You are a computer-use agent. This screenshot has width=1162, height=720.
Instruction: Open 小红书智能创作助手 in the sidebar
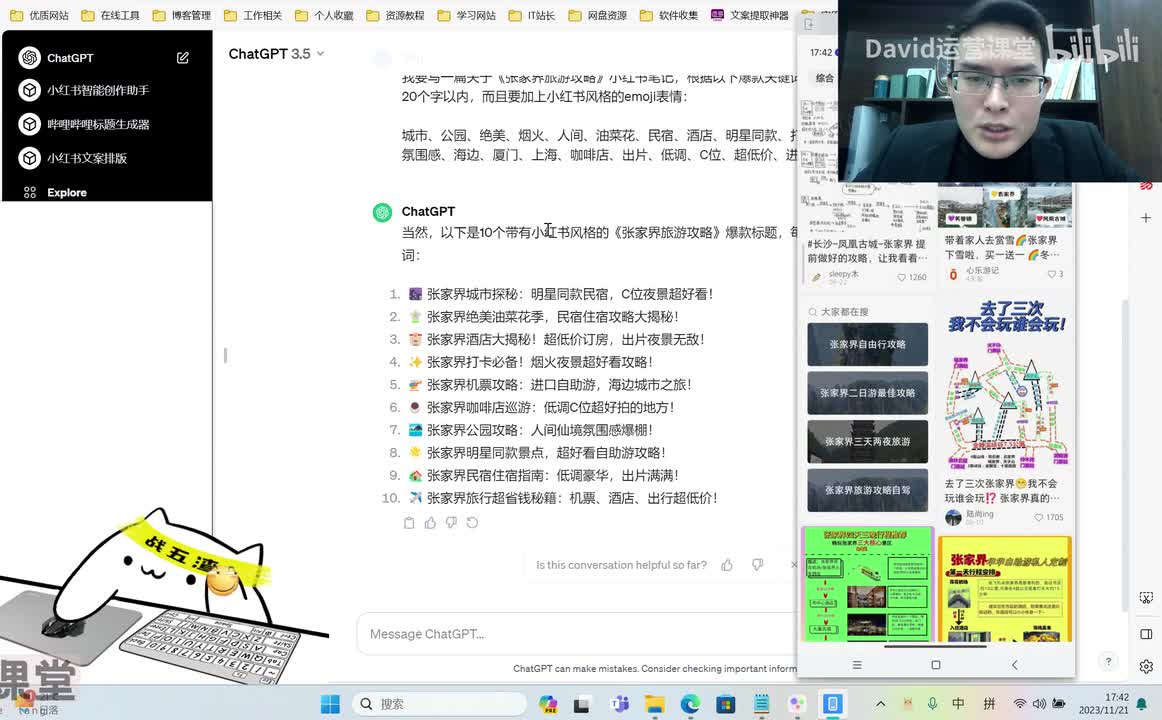click(98, 90)
